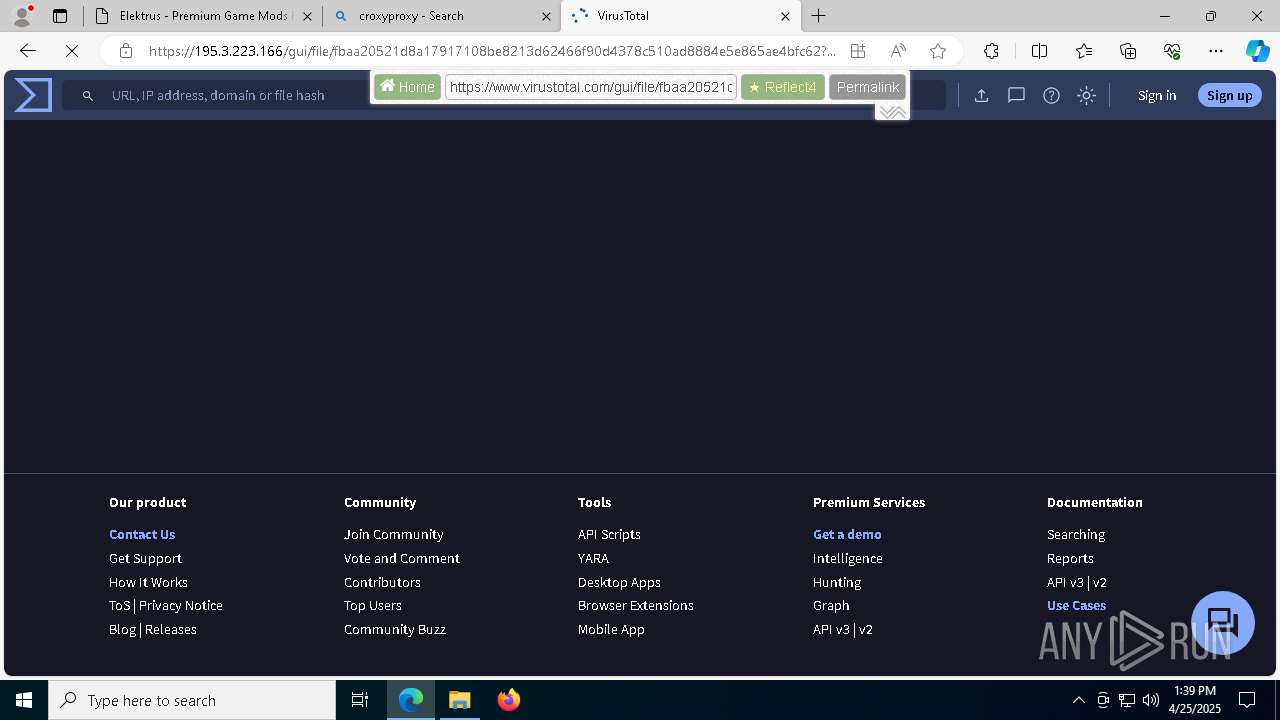This screenshot has height=720, width=1280.
Task: Open Task View in the taskbar
Action: tap(360, 700)
